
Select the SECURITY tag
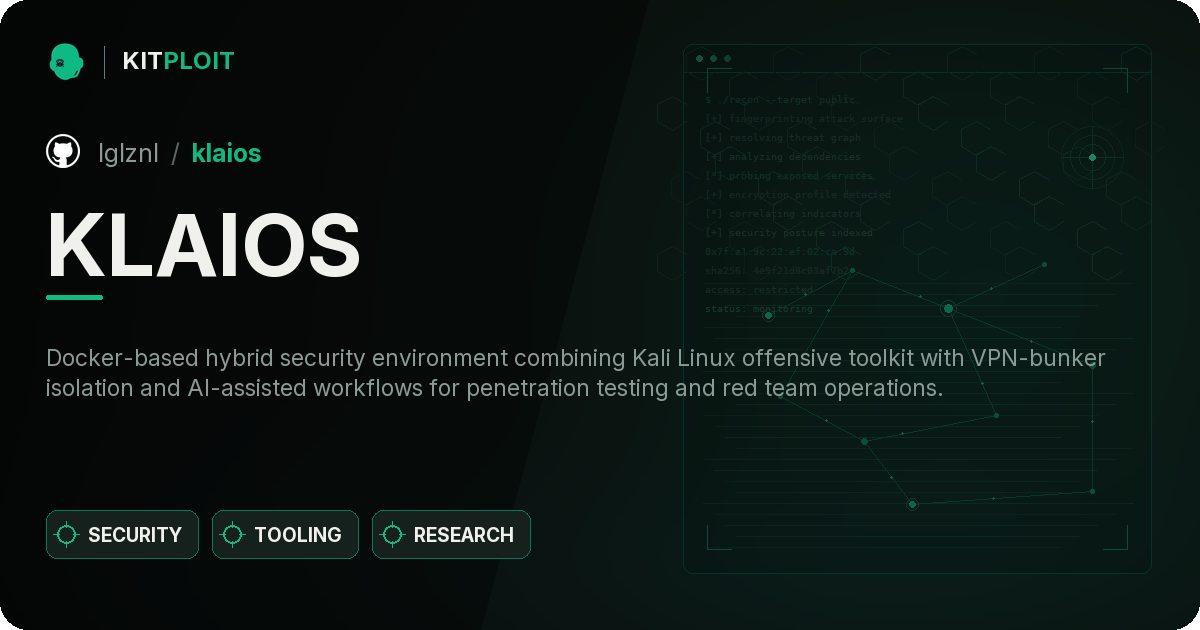(x=122, y=535)
